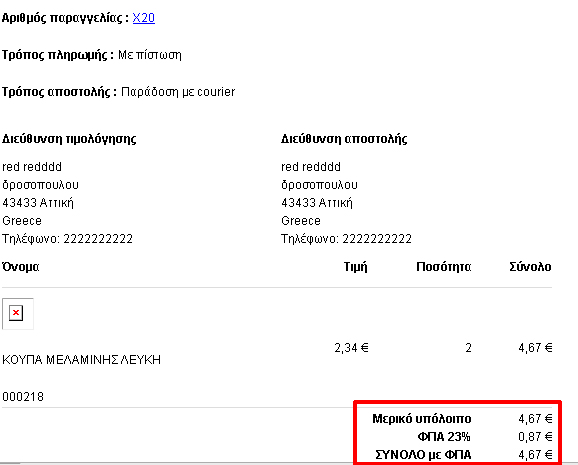Screen dimensions: 578x465
Task: Click 'δροσοπουλου' in shipping address
Action: point(319,185)
